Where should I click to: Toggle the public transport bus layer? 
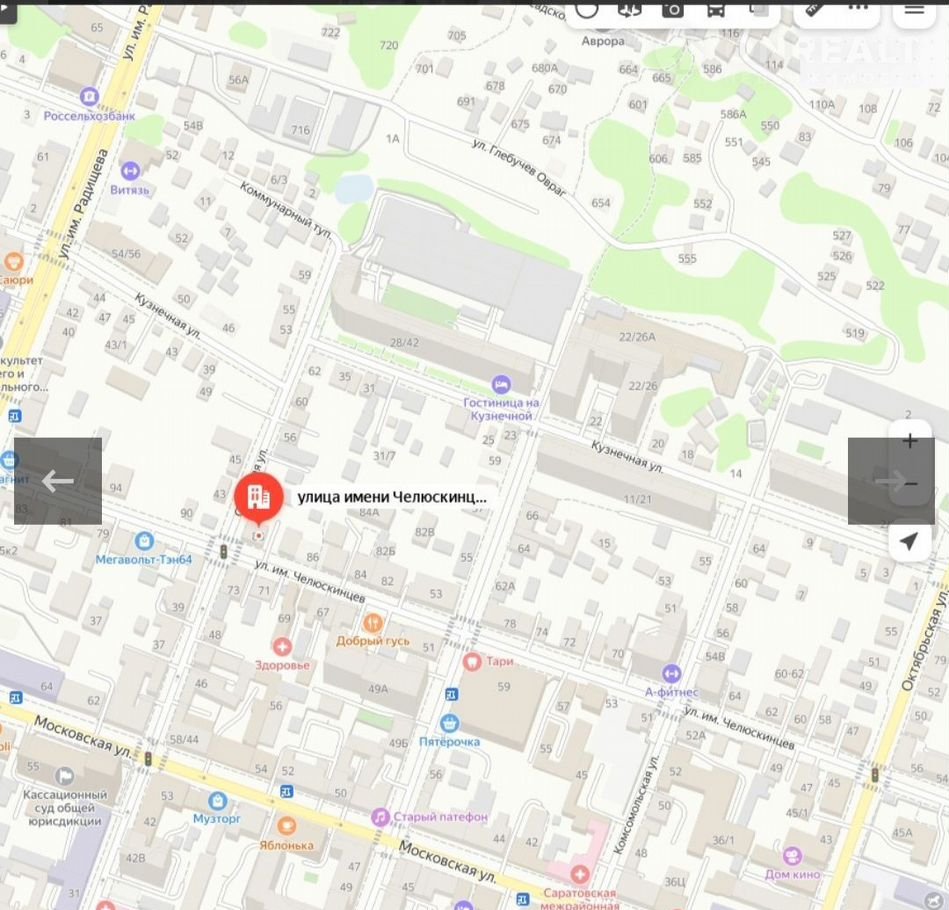tap(715, 9)
